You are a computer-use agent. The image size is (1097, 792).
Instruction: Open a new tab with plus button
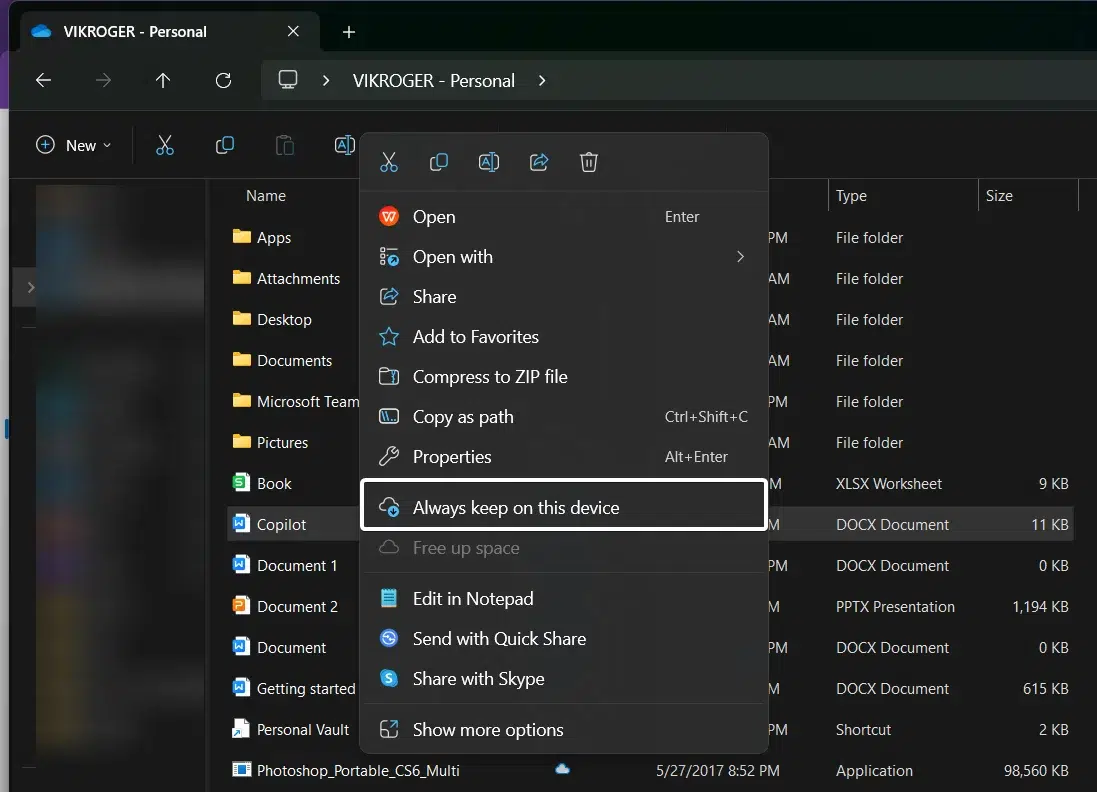[x=349, y=32]
